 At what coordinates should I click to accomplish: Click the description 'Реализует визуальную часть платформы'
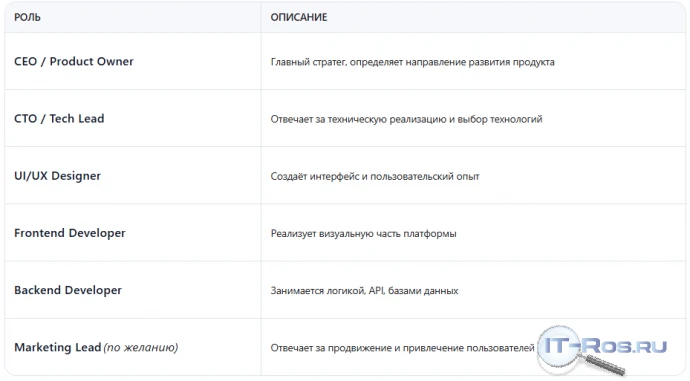tap(363, 234)
